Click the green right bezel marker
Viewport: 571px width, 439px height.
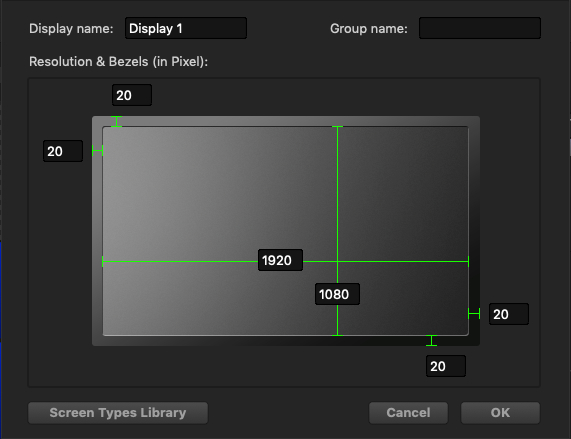tap(474, 313)
